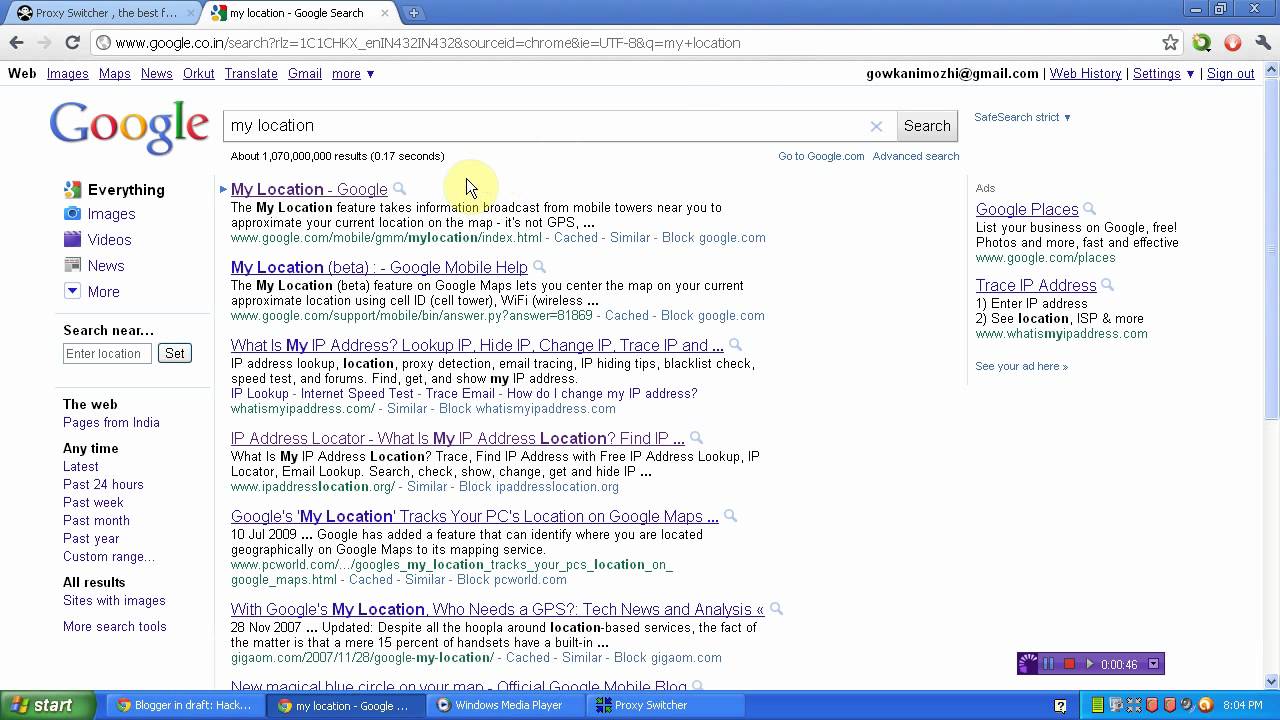Viewport: 1280px width, 720px height.
Task: Click the Sign out link
Action: [1230, 74]
